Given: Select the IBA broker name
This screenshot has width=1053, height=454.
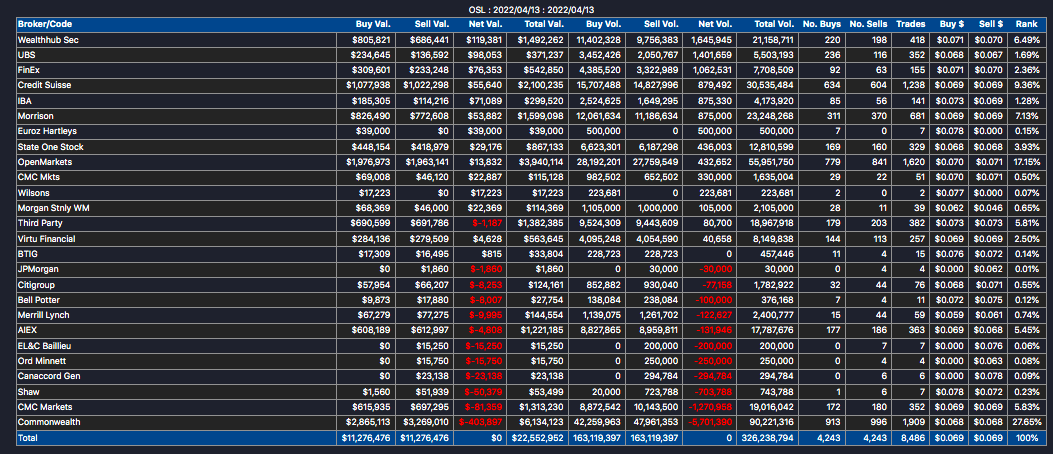Looking at the screenshot, I should click(x=26, y=101).
